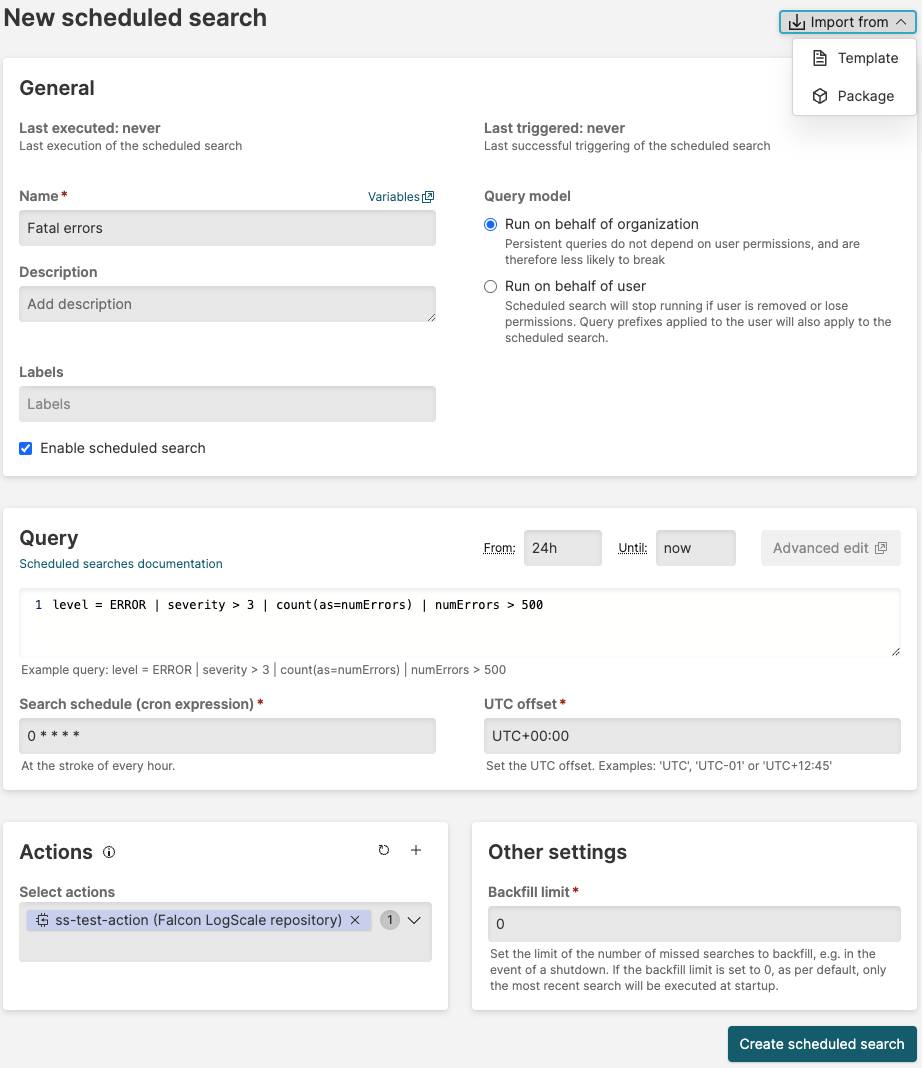Click the Advanced edit button
Screen dimensions: 922x1068
830,548
